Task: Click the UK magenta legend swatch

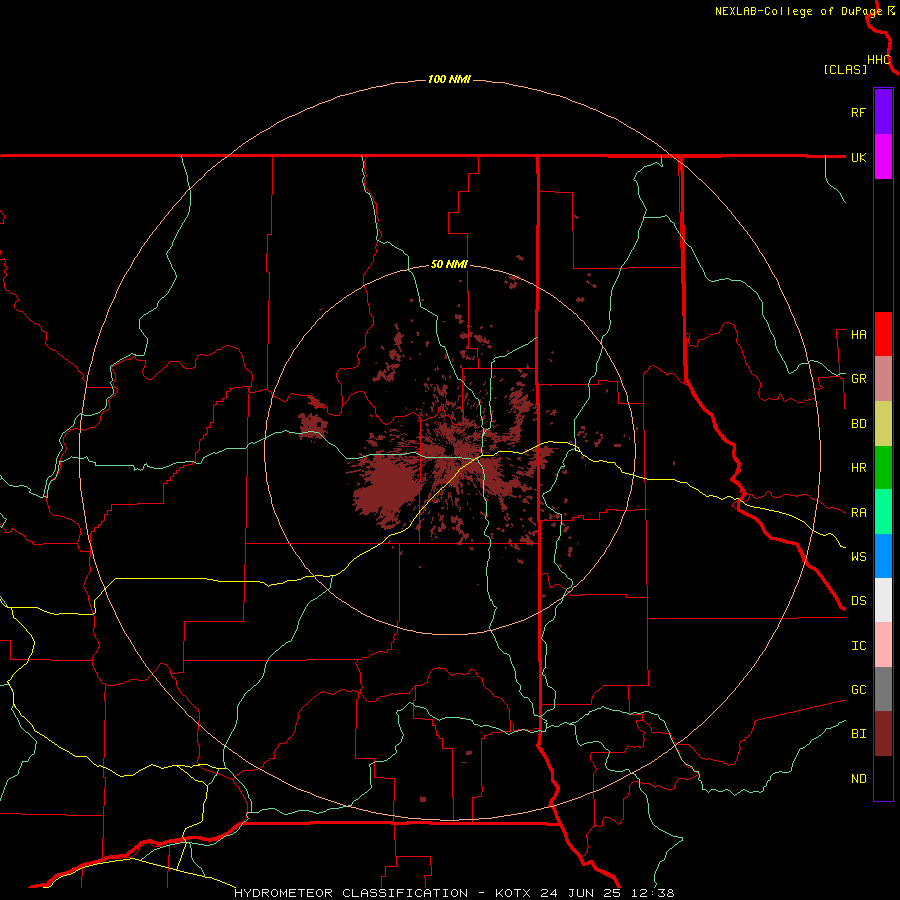Action: pyautogui.click(x=883, y=157)
